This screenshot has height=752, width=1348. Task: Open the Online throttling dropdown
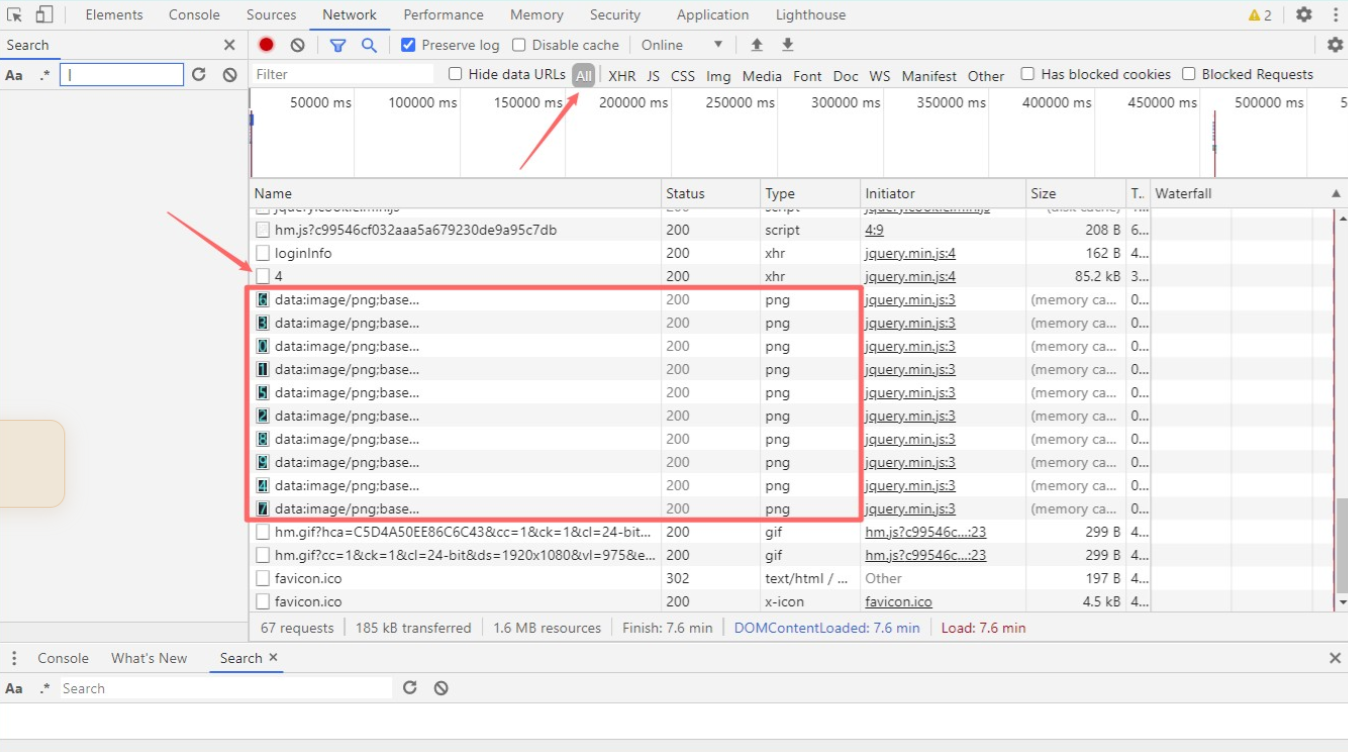click(x=682, y=45)
